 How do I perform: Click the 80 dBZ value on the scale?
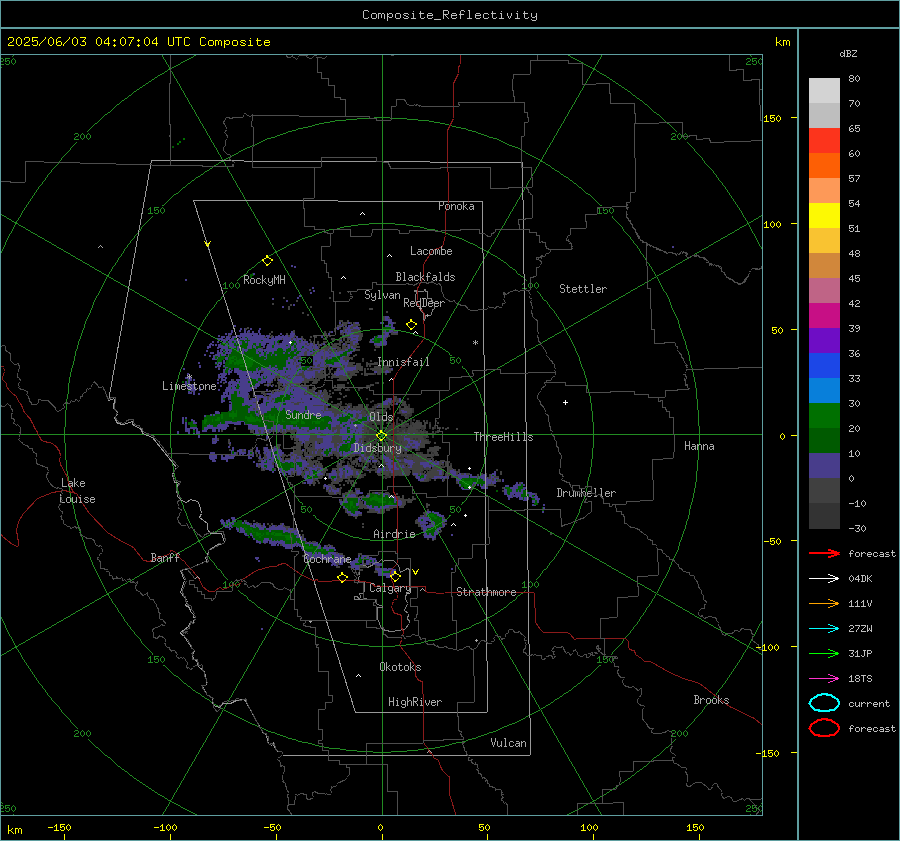[x=854, y=79]
